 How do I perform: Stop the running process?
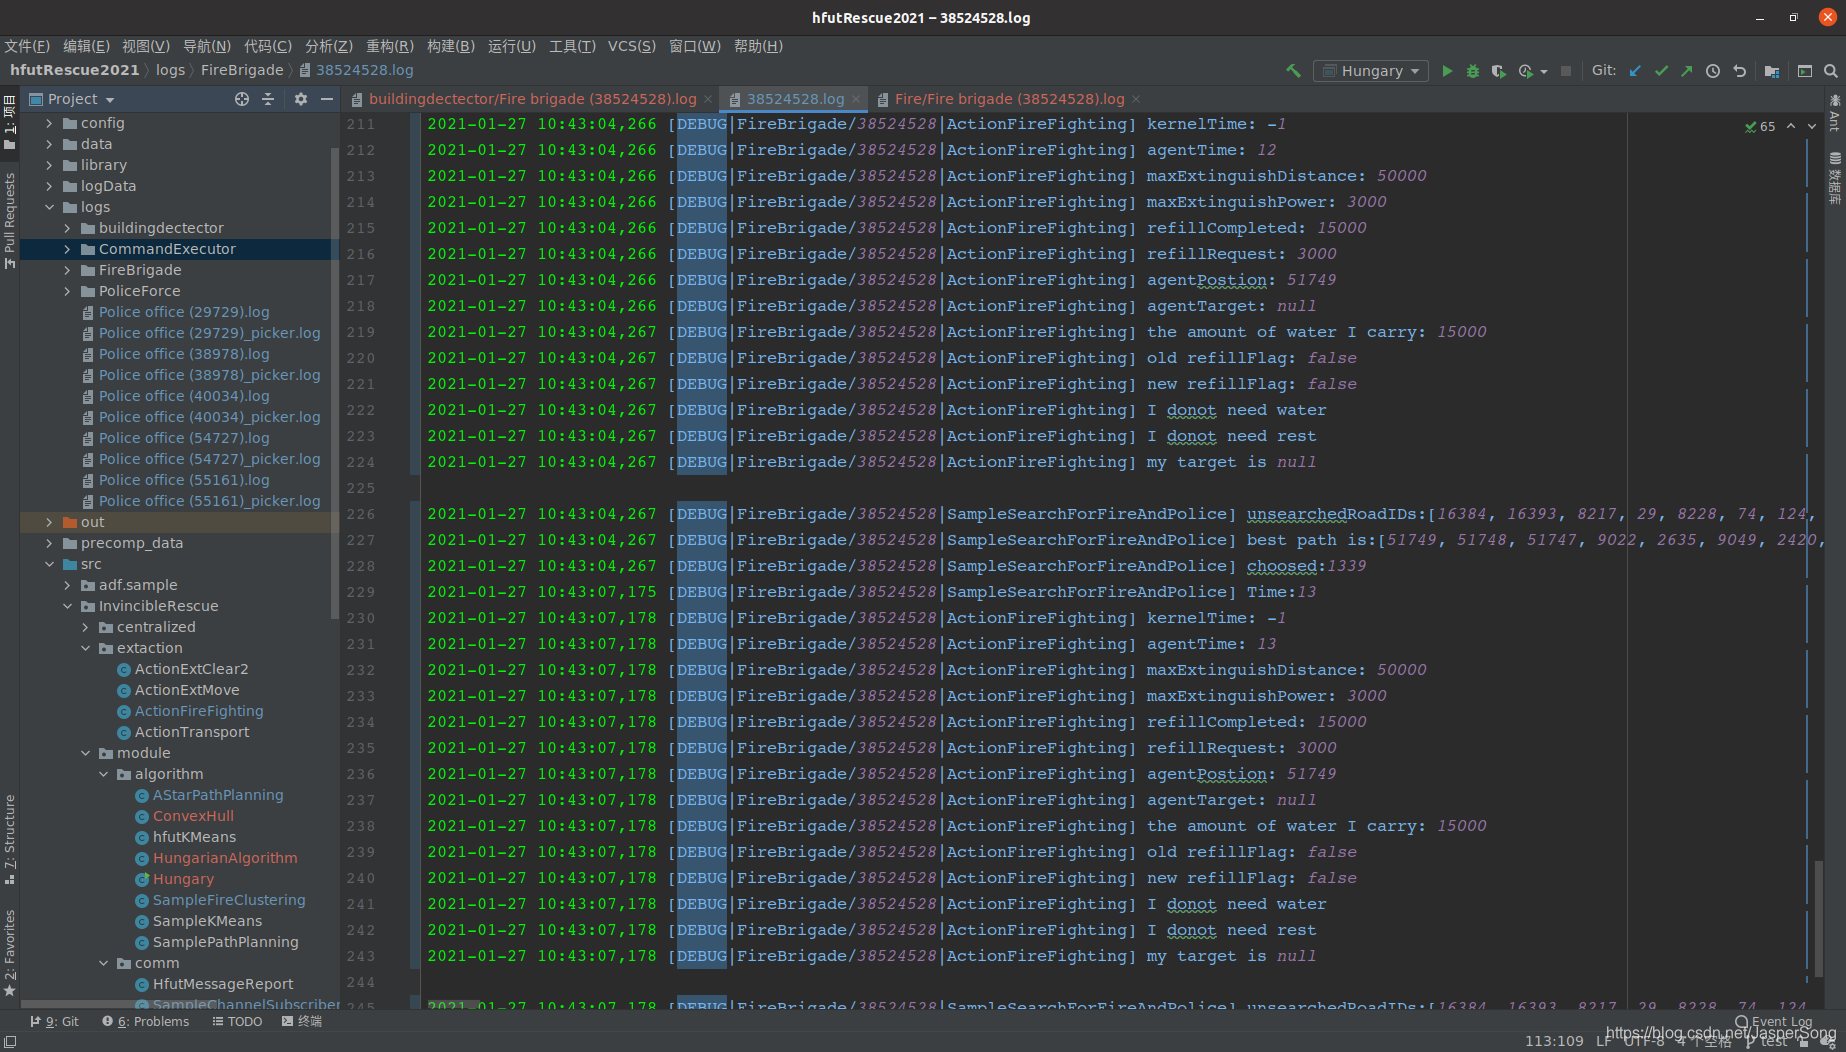[x=1566, y=71]
